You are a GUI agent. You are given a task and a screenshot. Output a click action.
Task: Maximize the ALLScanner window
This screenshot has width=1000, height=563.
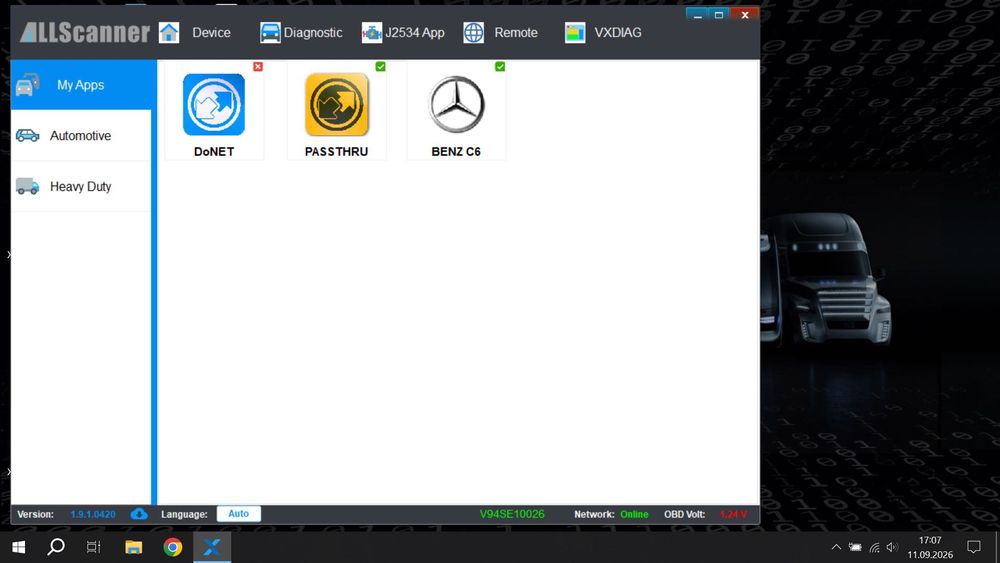pyautogui.click(x=719, y=15)
